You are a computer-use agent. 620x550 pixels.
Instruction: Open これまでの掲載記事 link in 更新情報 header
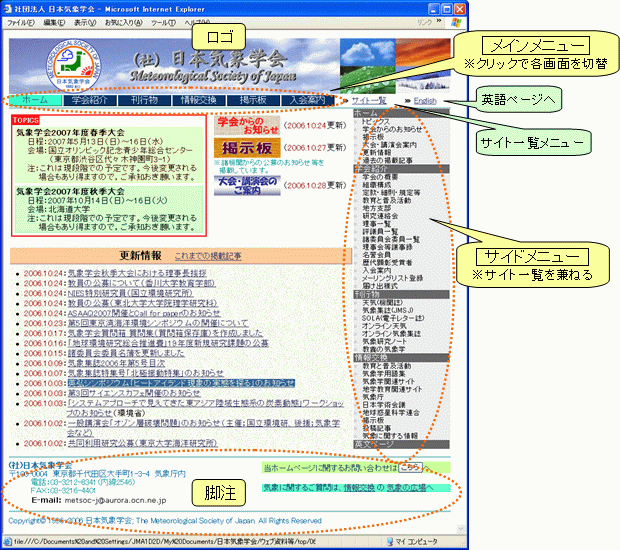208,256
